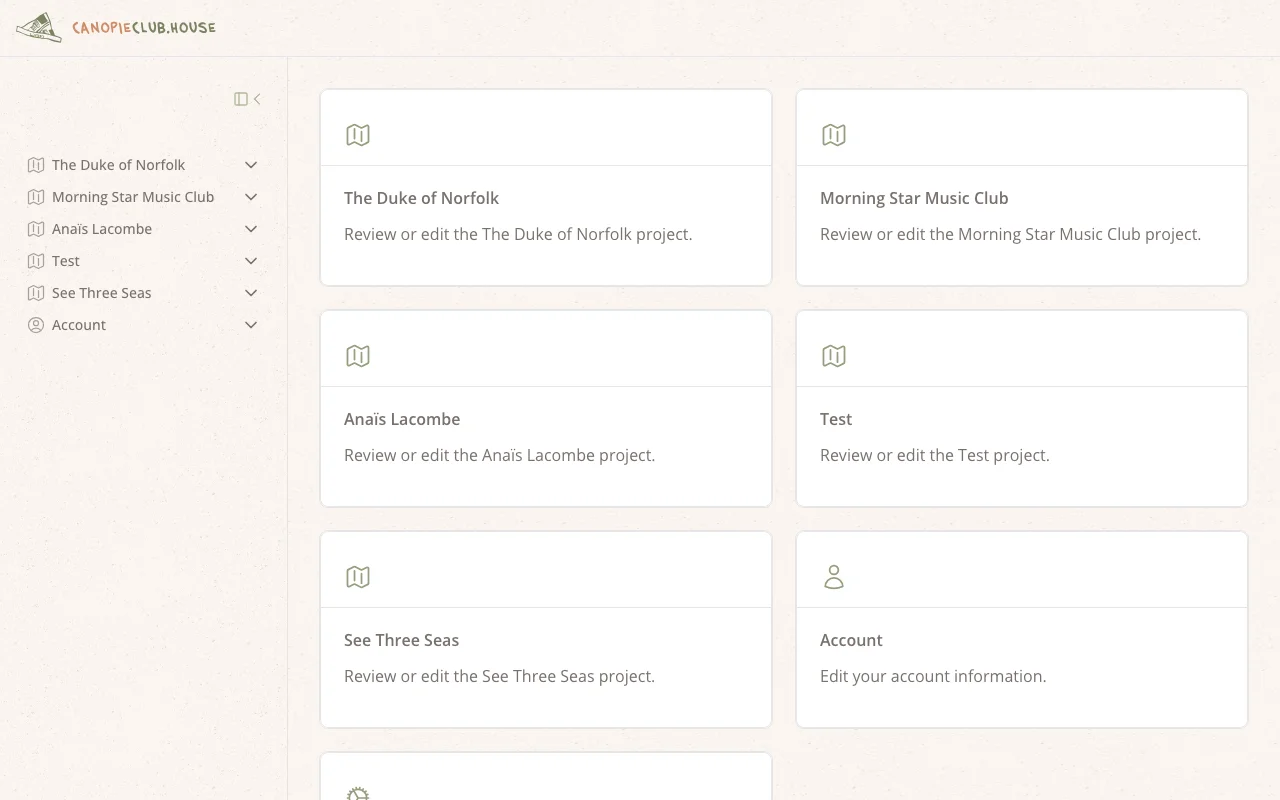1280x800 pixels.
Task: Click 'Review or edit the Test project.'
Action: [x=934, y=455]
